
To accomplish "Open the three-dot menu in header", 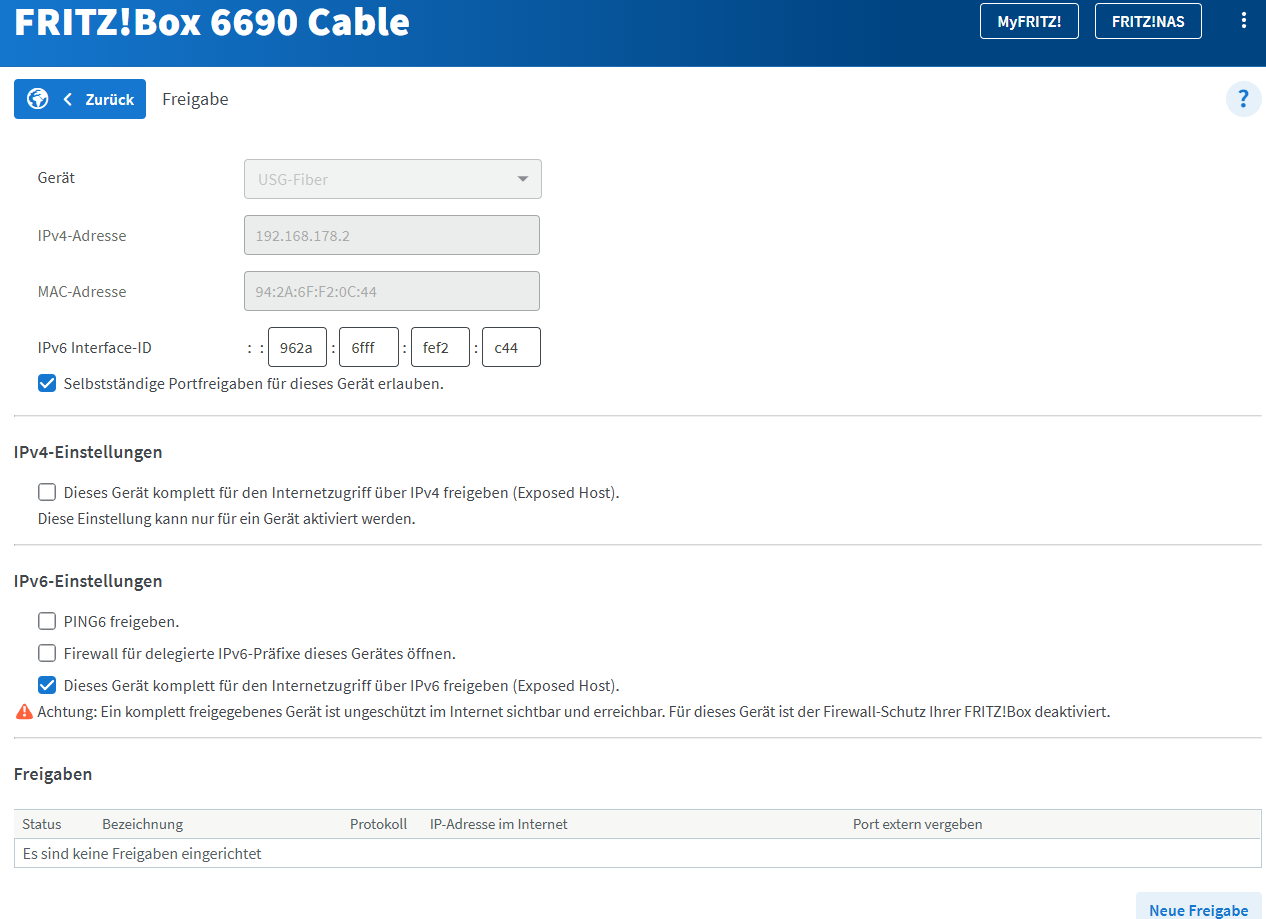I will click(x=1243, y=20).
